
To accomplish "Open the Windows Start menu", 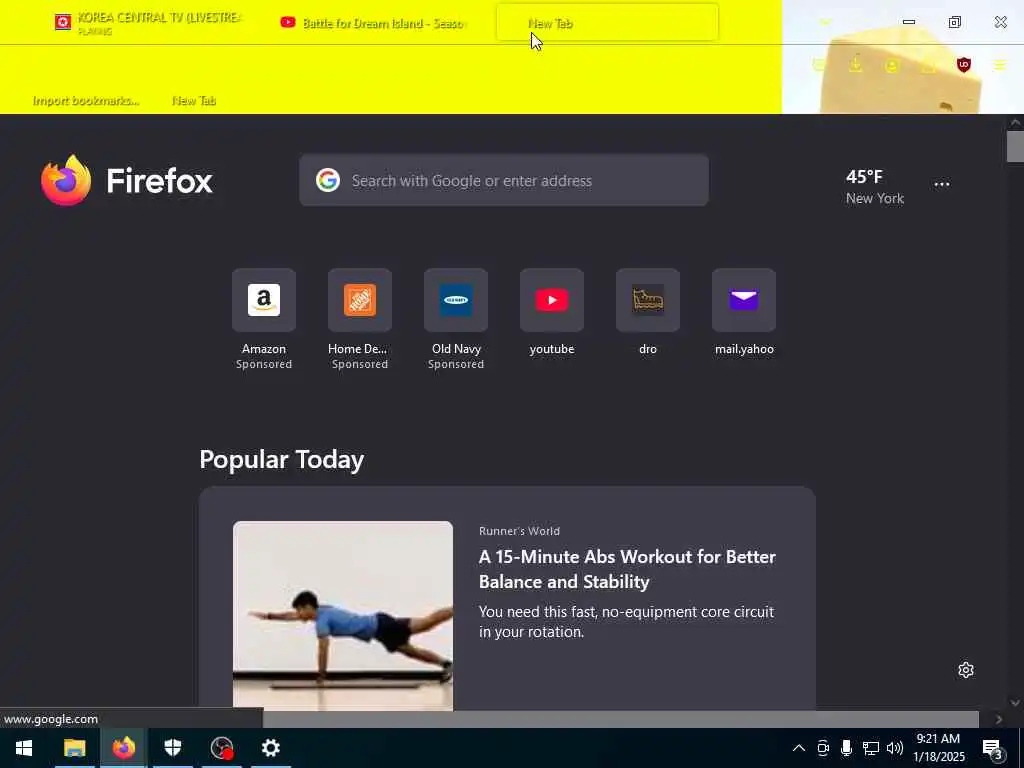I will 24,748.
